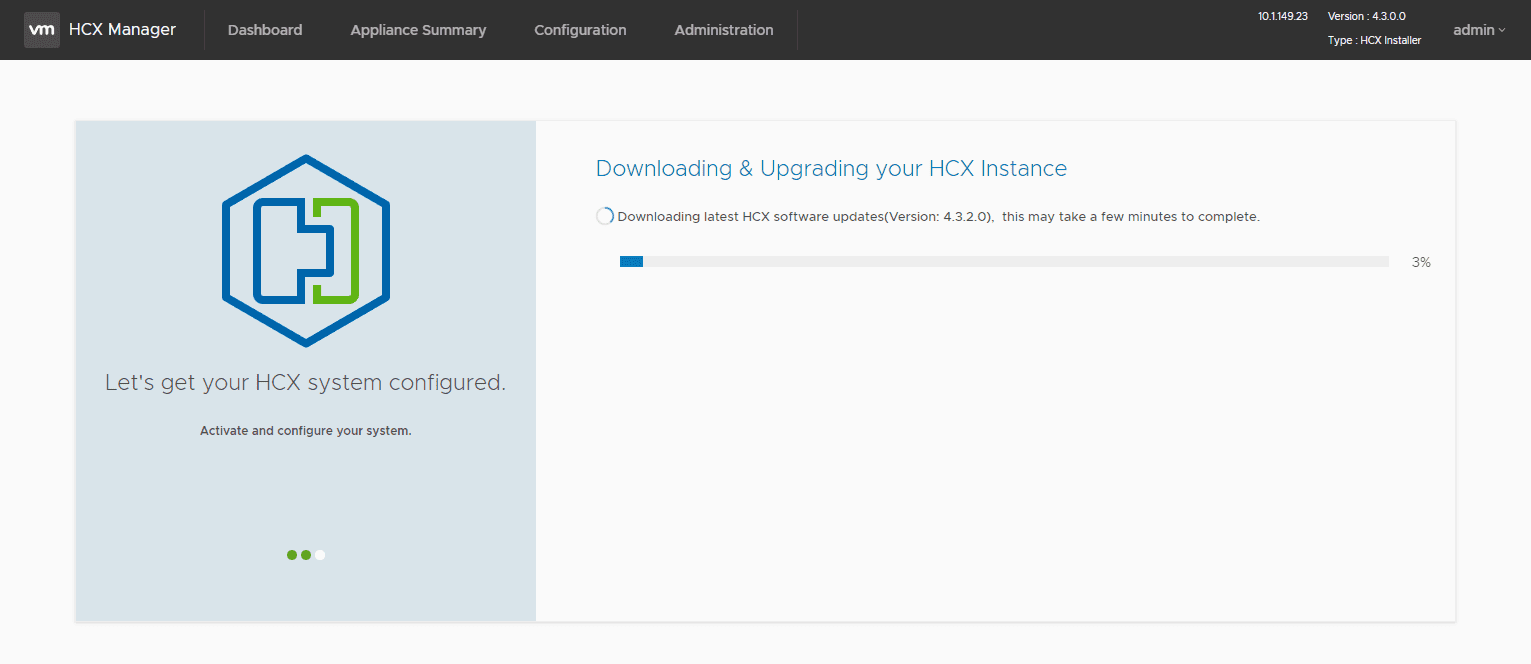Image resolution: width=1531 pixels, height=664 pixels.
Task: Go to the Configuration menu
Action: (580, 30)
